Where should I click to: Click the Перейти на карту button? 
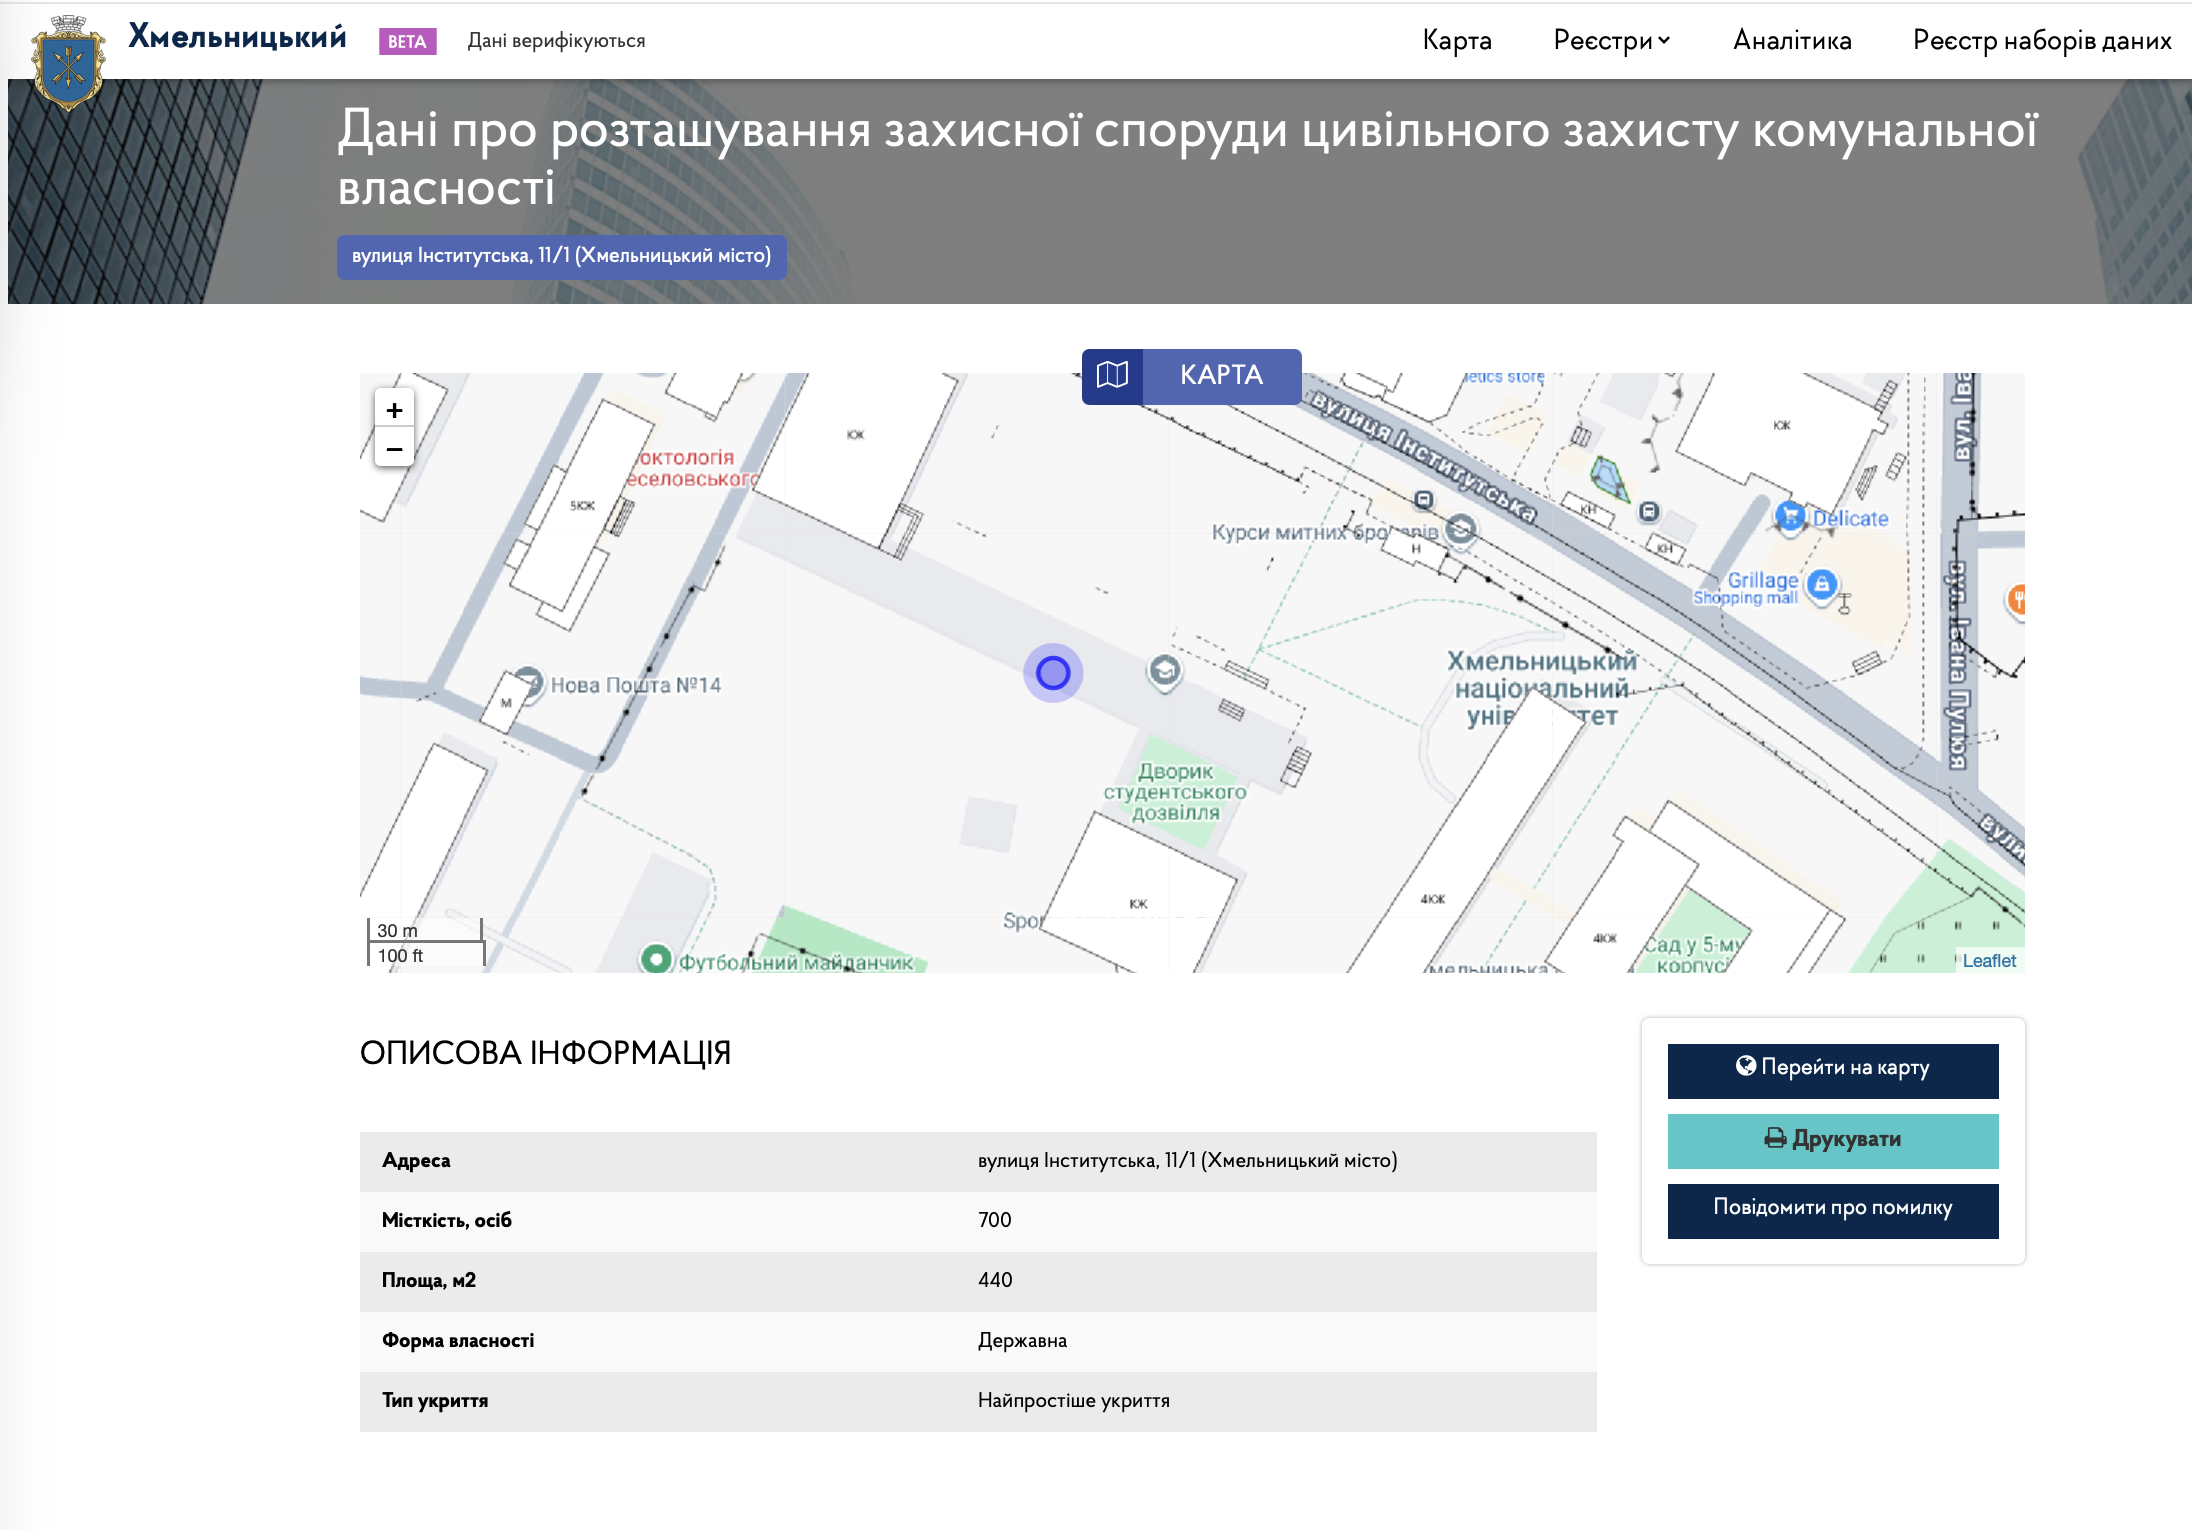(x=1832, y=1070)
